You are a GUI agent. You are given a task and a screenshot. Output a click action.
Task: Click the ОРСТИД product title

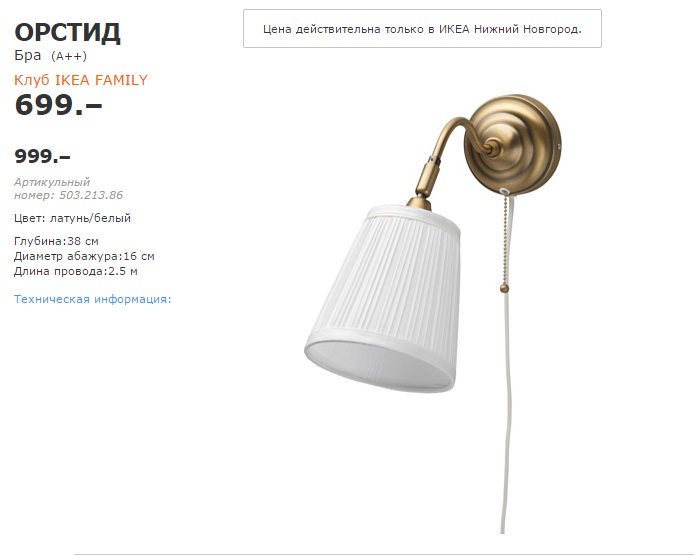(67, 32)
